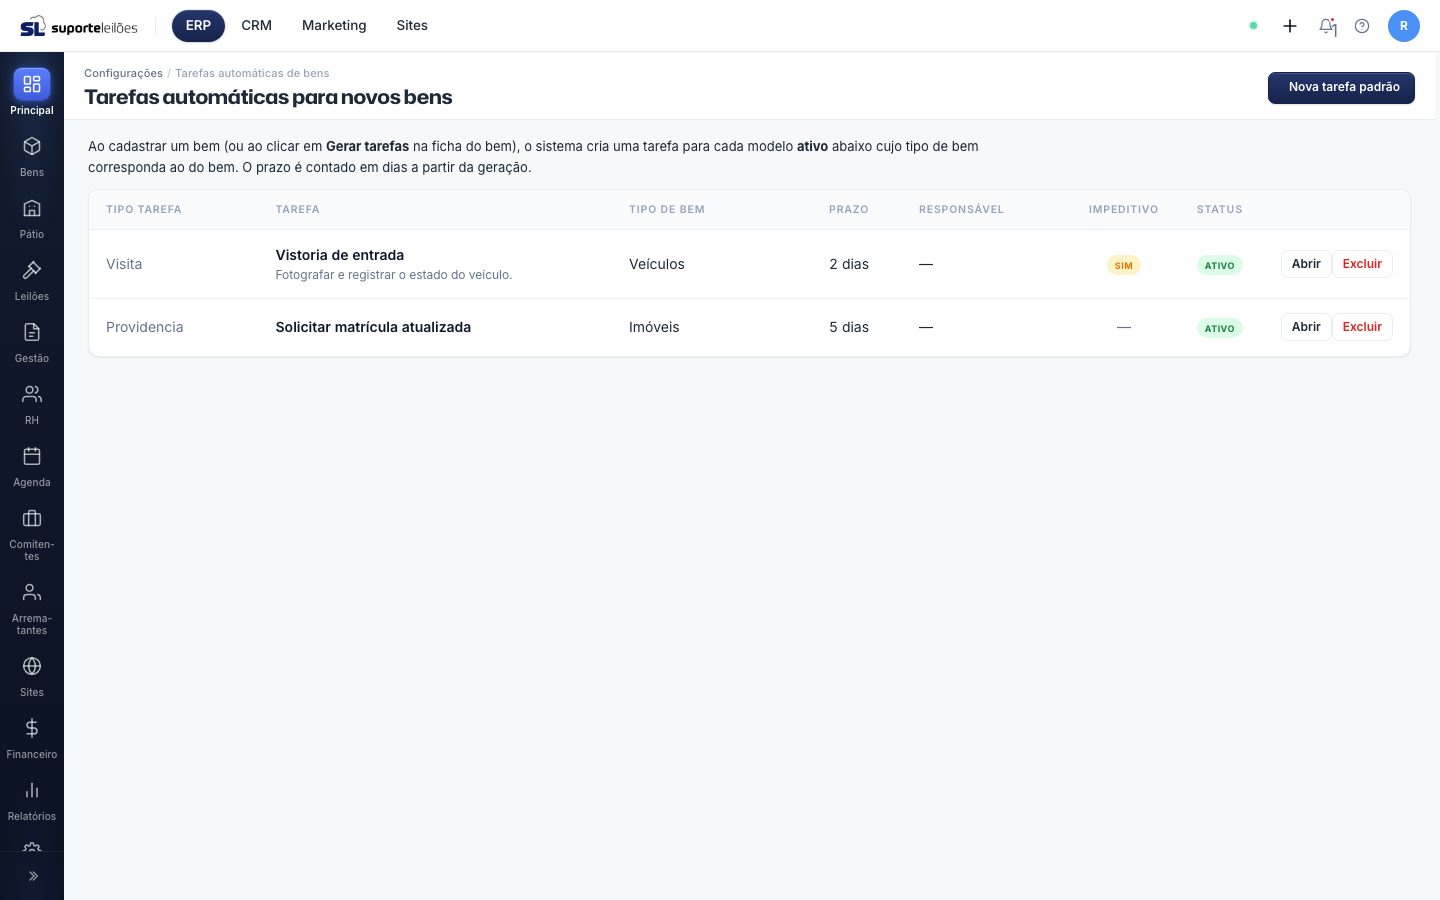Click ATIVO status badge in Providencia row

[x=1220, y=328]
